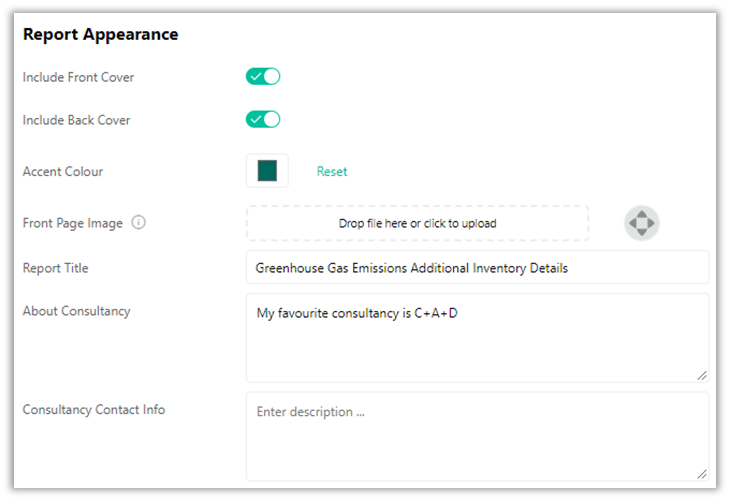Click the Include Back Cover label
The image size is (730, 501).
click(x=76, y=120)
